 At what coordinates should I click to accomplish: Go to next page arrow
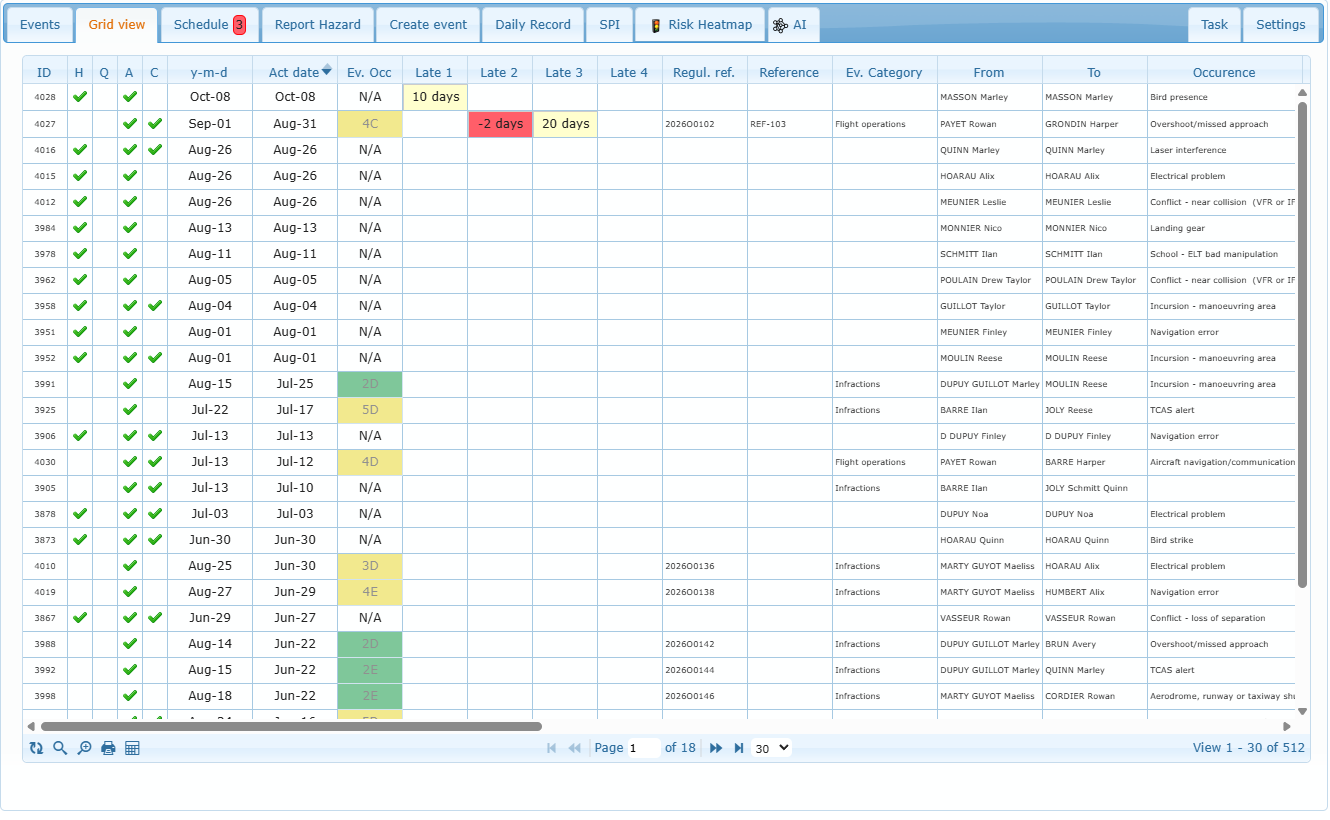click(x=716, y=748)
